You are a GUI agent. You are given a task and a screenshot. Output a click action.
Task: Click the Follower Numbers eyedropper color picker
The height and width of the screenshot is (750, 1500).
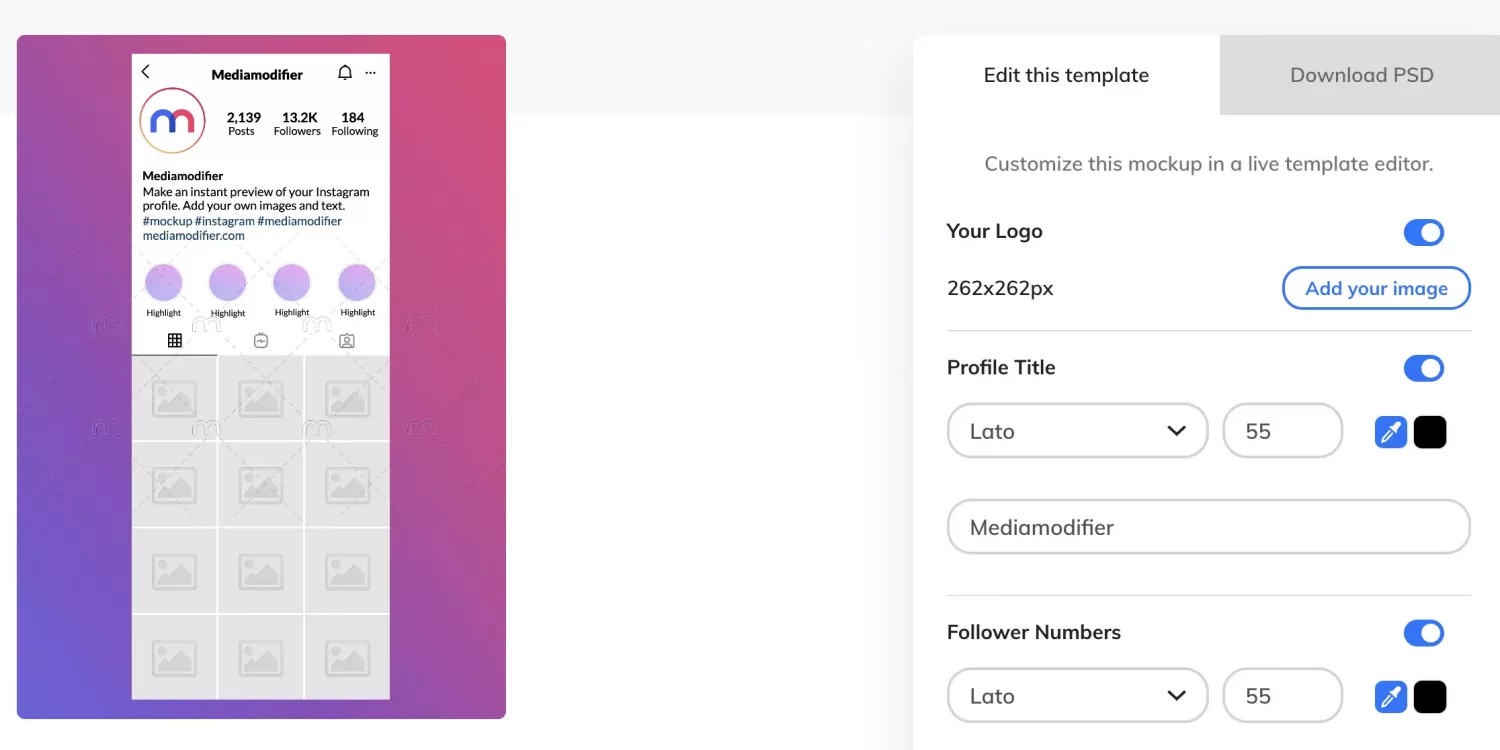point(1391,697)
